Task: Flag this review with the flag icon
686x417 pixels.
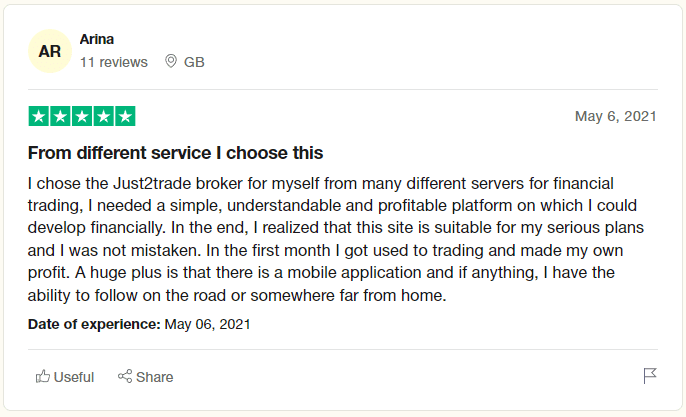Action: coord(650,375)
